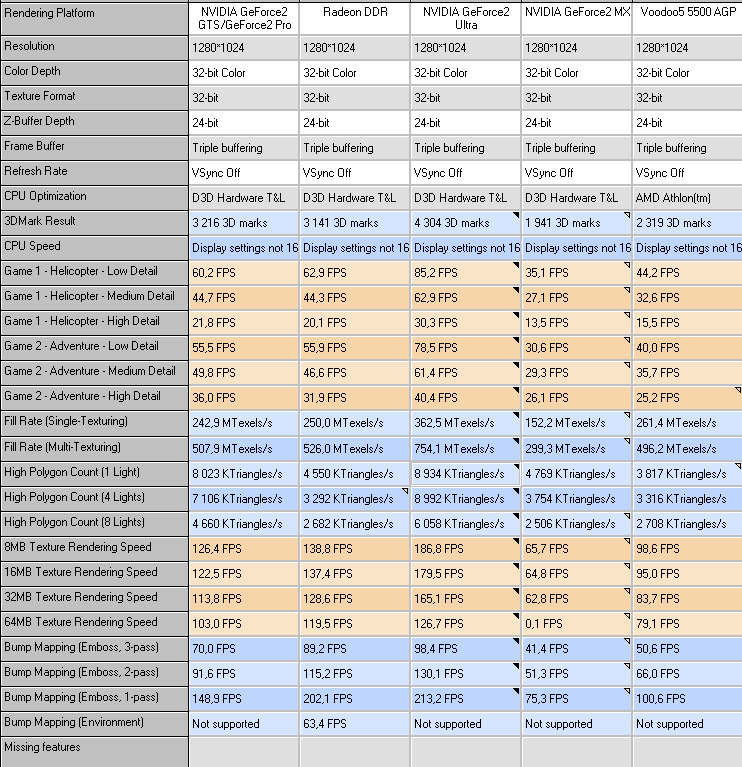742x767 pixels.
Task: Select GeForce2 GTS 242,9 MTexels/s cell
Action: tap(243, 423)
